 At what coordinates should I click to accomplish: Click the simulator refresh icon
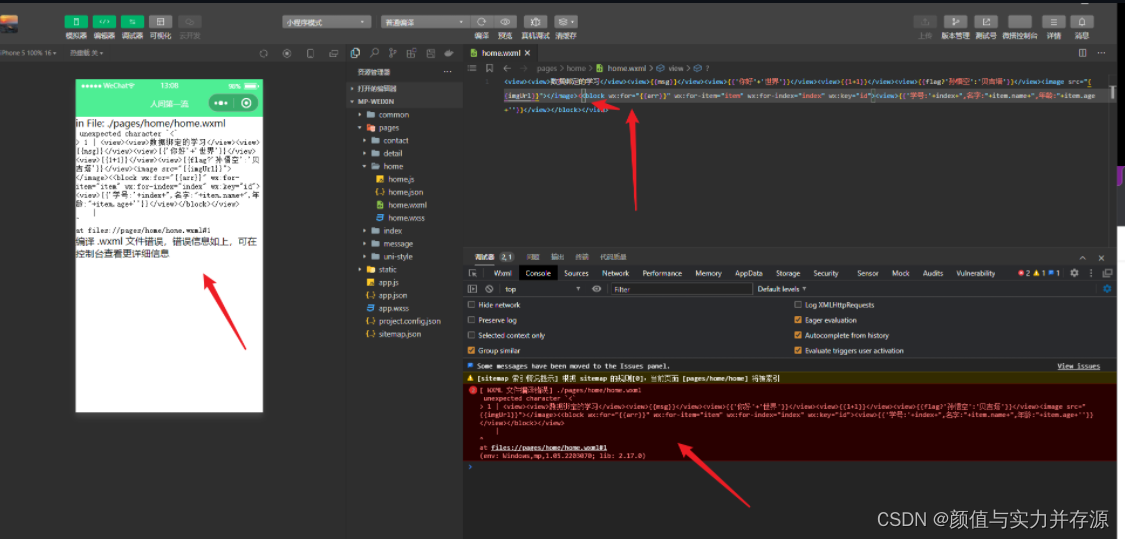263,53
